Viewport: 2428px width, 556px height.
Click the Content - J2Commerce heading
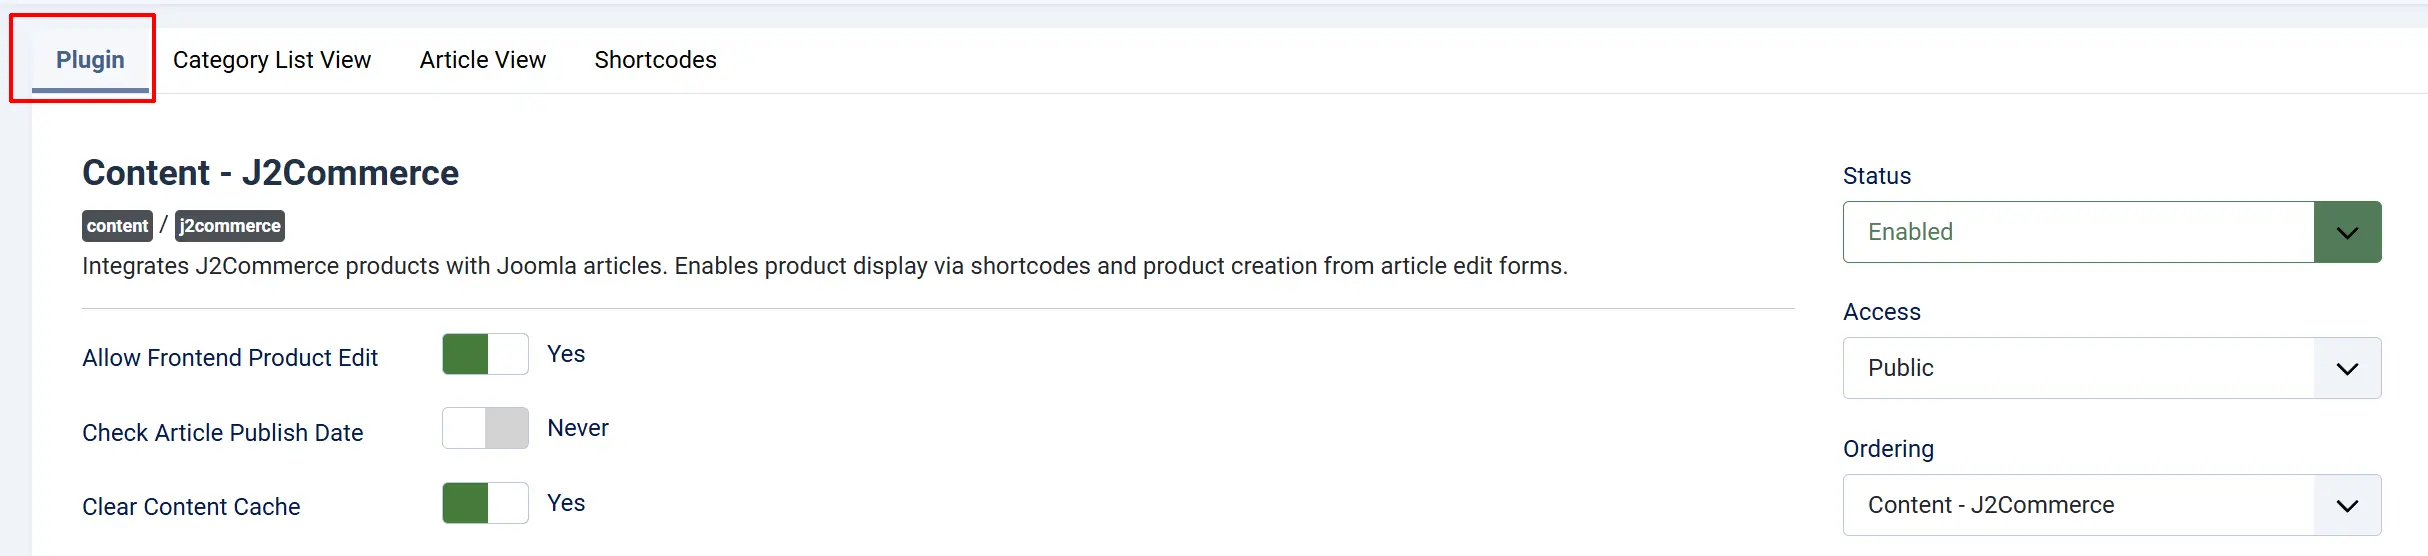click(x=270, y=173)
